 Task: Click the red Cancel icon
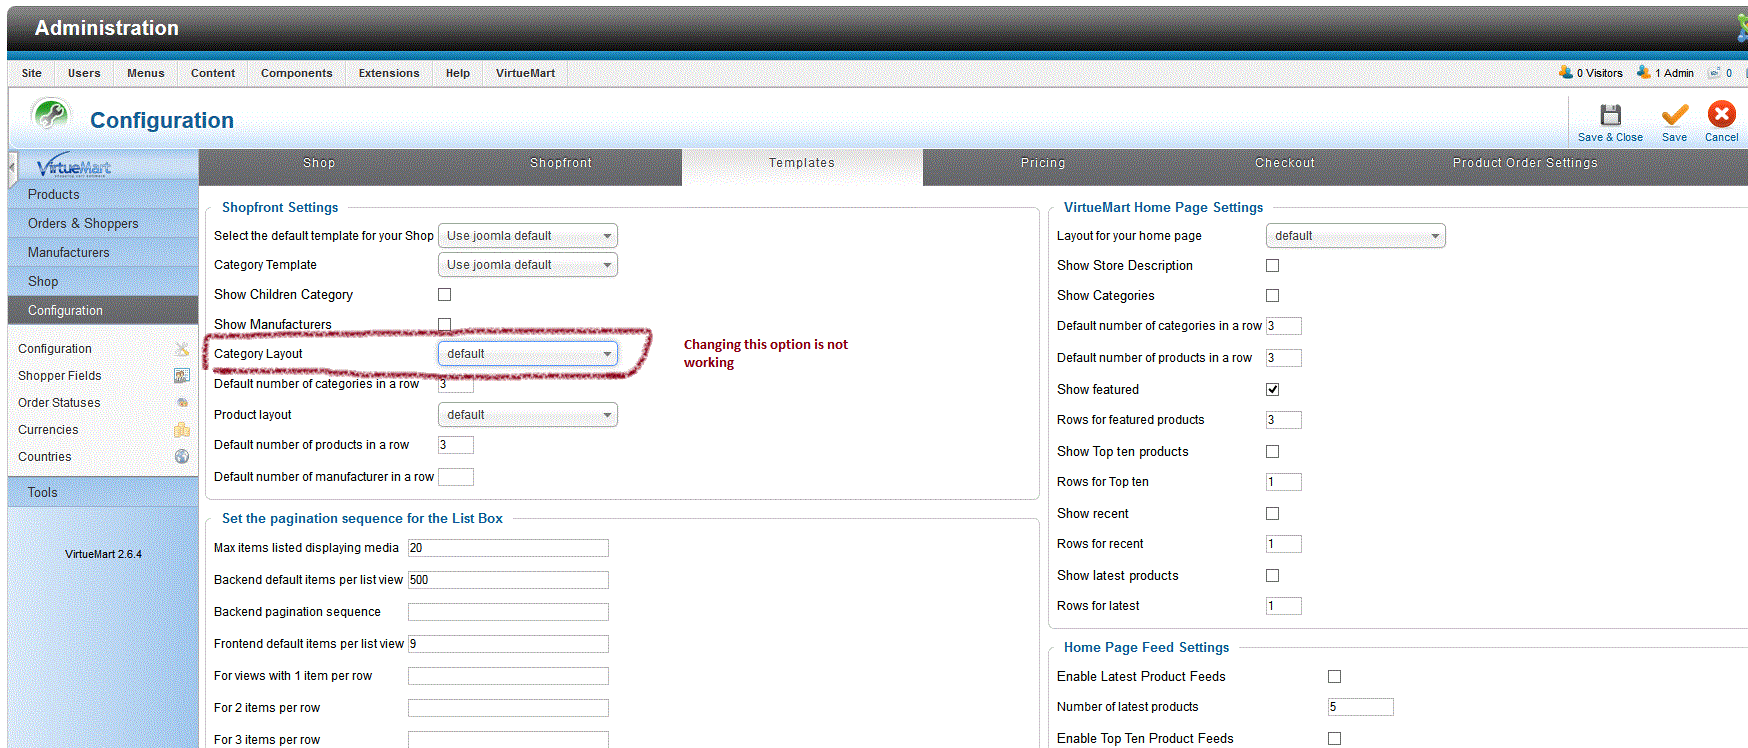(x=1722, y=114)
